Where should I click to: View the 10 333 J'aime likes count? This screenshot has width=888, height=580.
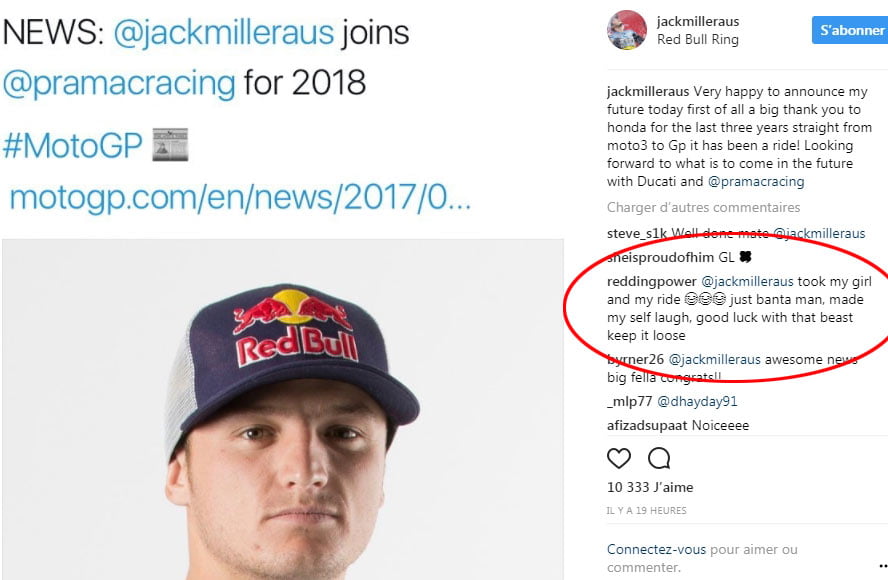pos(650,487)
